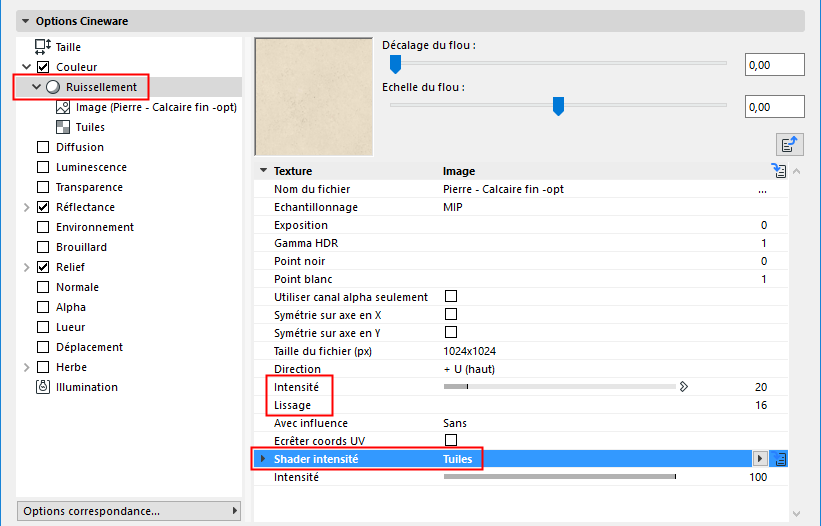Click the Direction + U (haut) value
This screenshot has height=526, width=821.
pyautogui.click(x=469, y=369)
